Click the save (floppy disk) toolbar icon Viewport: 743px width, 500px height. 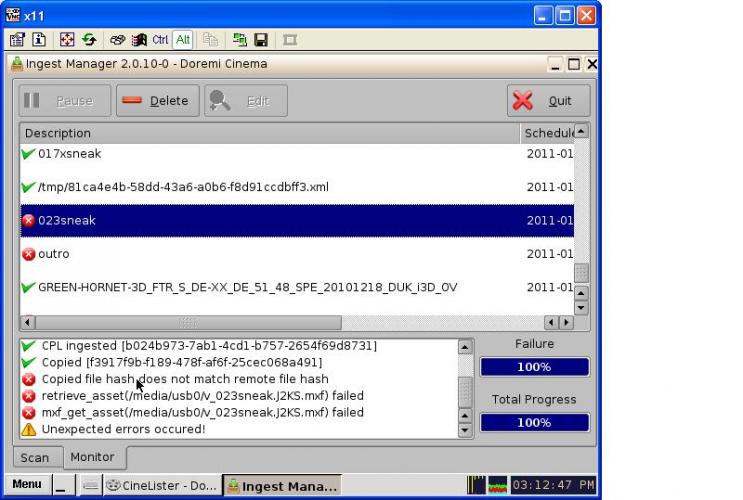261,40
